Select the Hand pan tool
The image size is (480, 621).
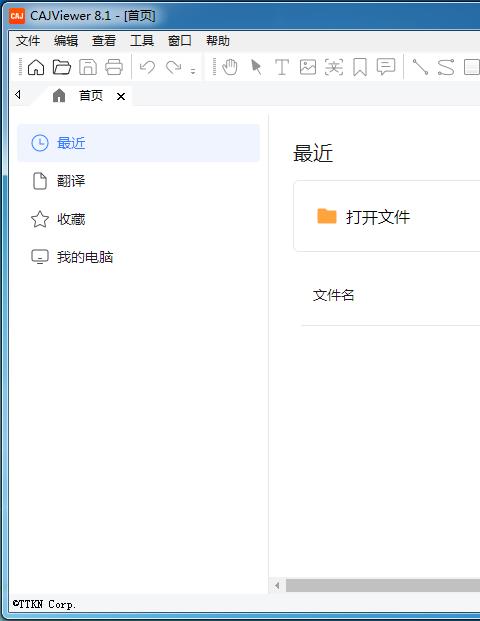(x=230, y=67)
